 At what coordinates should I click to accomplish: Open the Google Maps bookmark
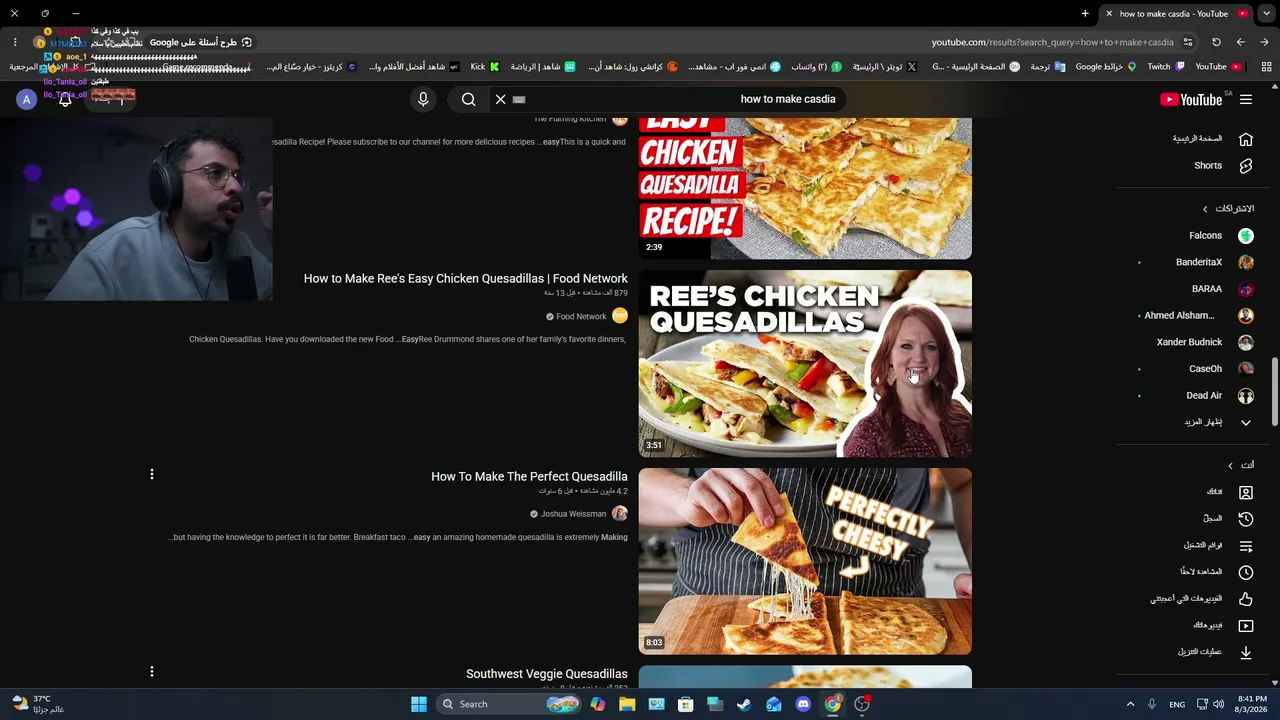click(1105, 67)
